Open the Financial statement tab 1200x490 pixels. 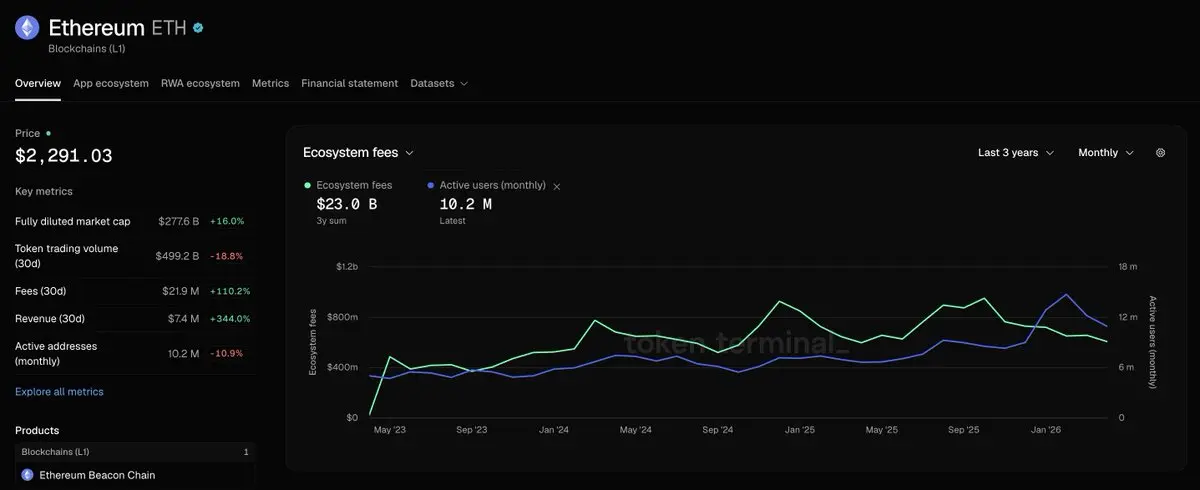tap(349, 83)
